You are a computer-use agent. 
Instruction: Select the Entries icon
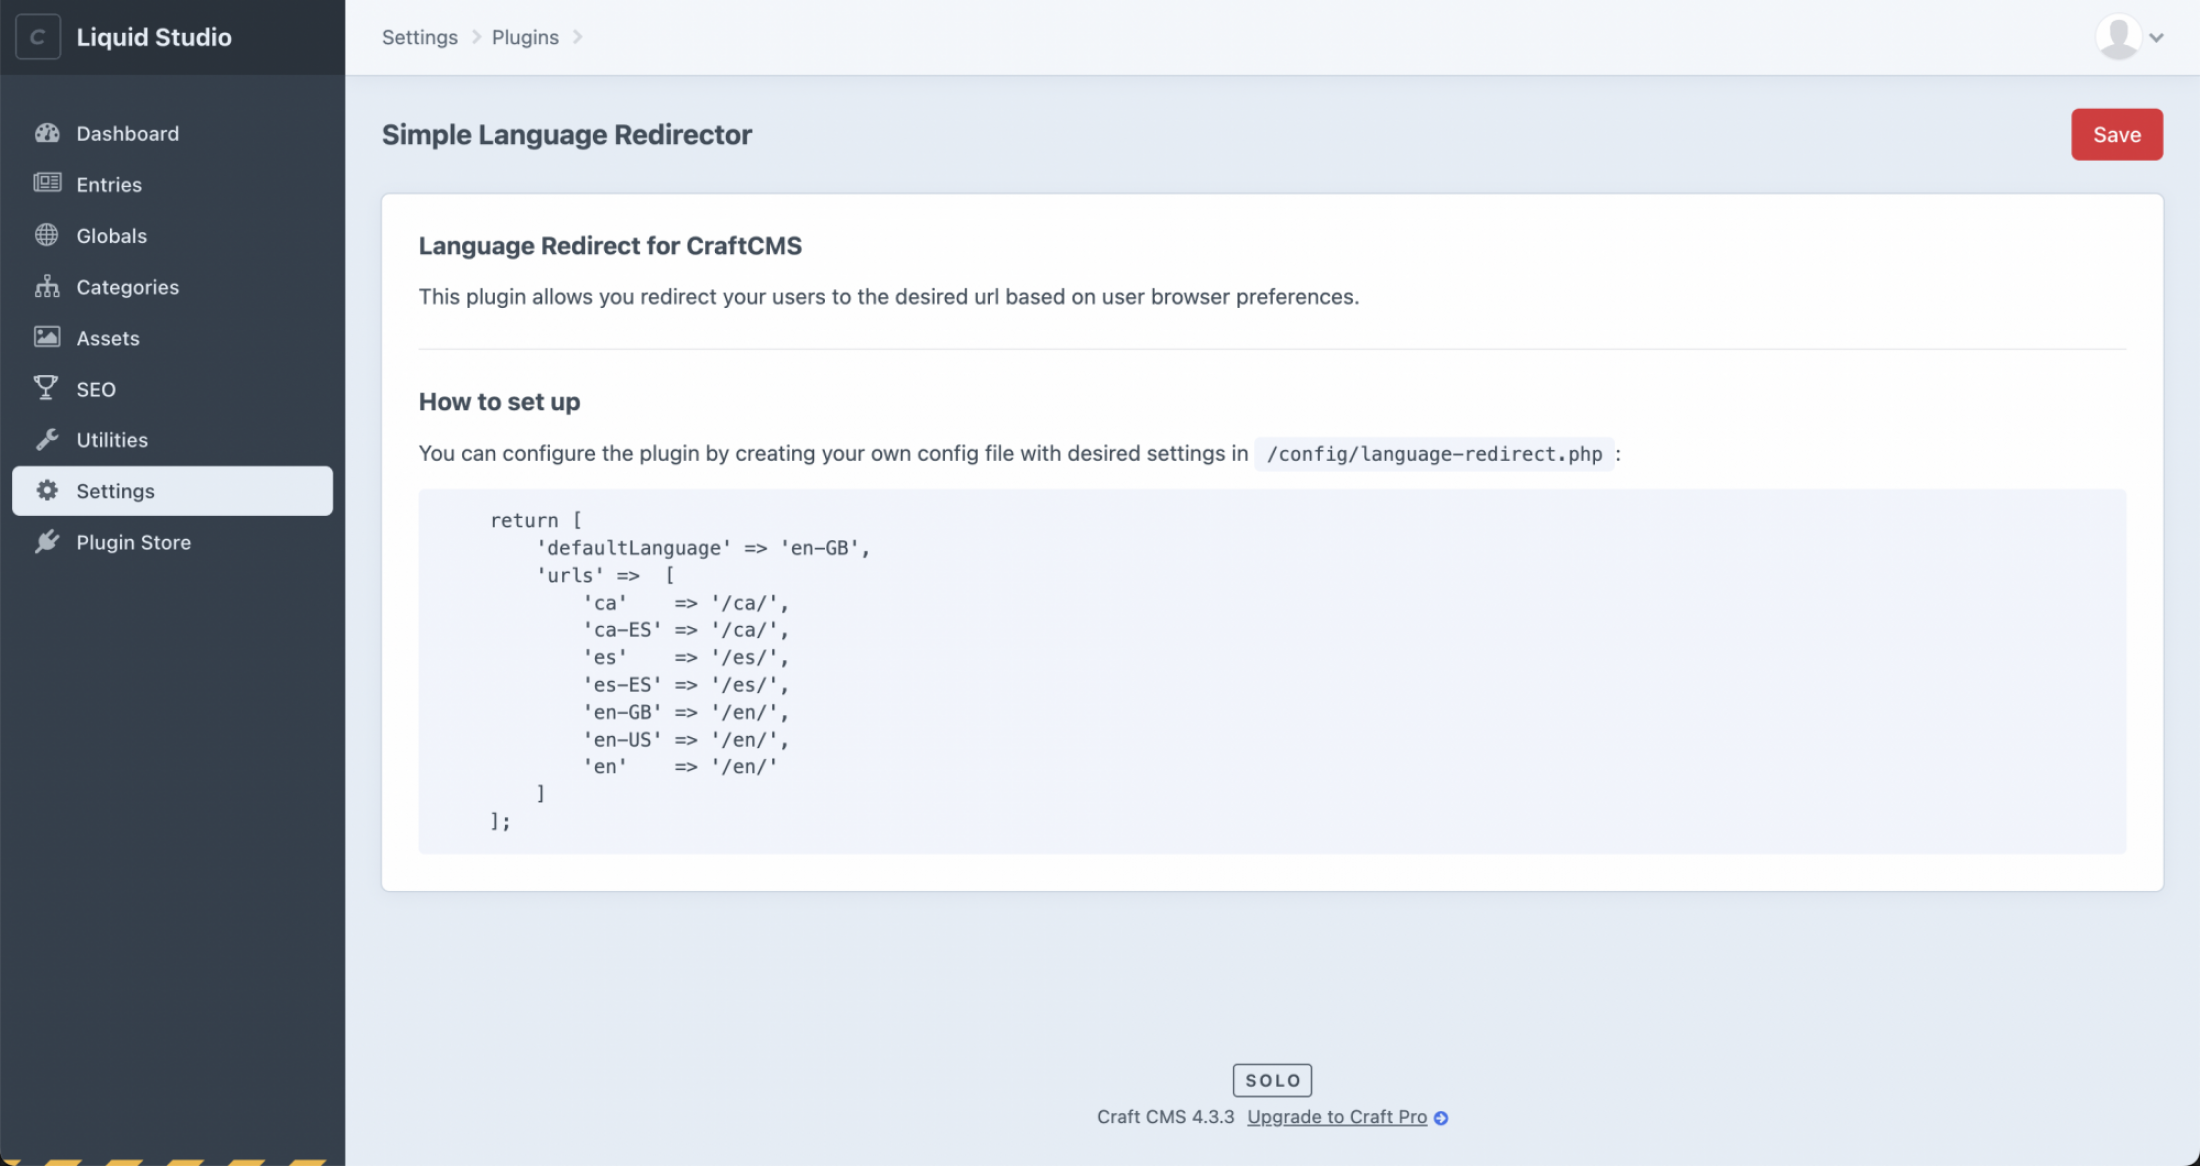pyautogui.click(x=47, y=184)
